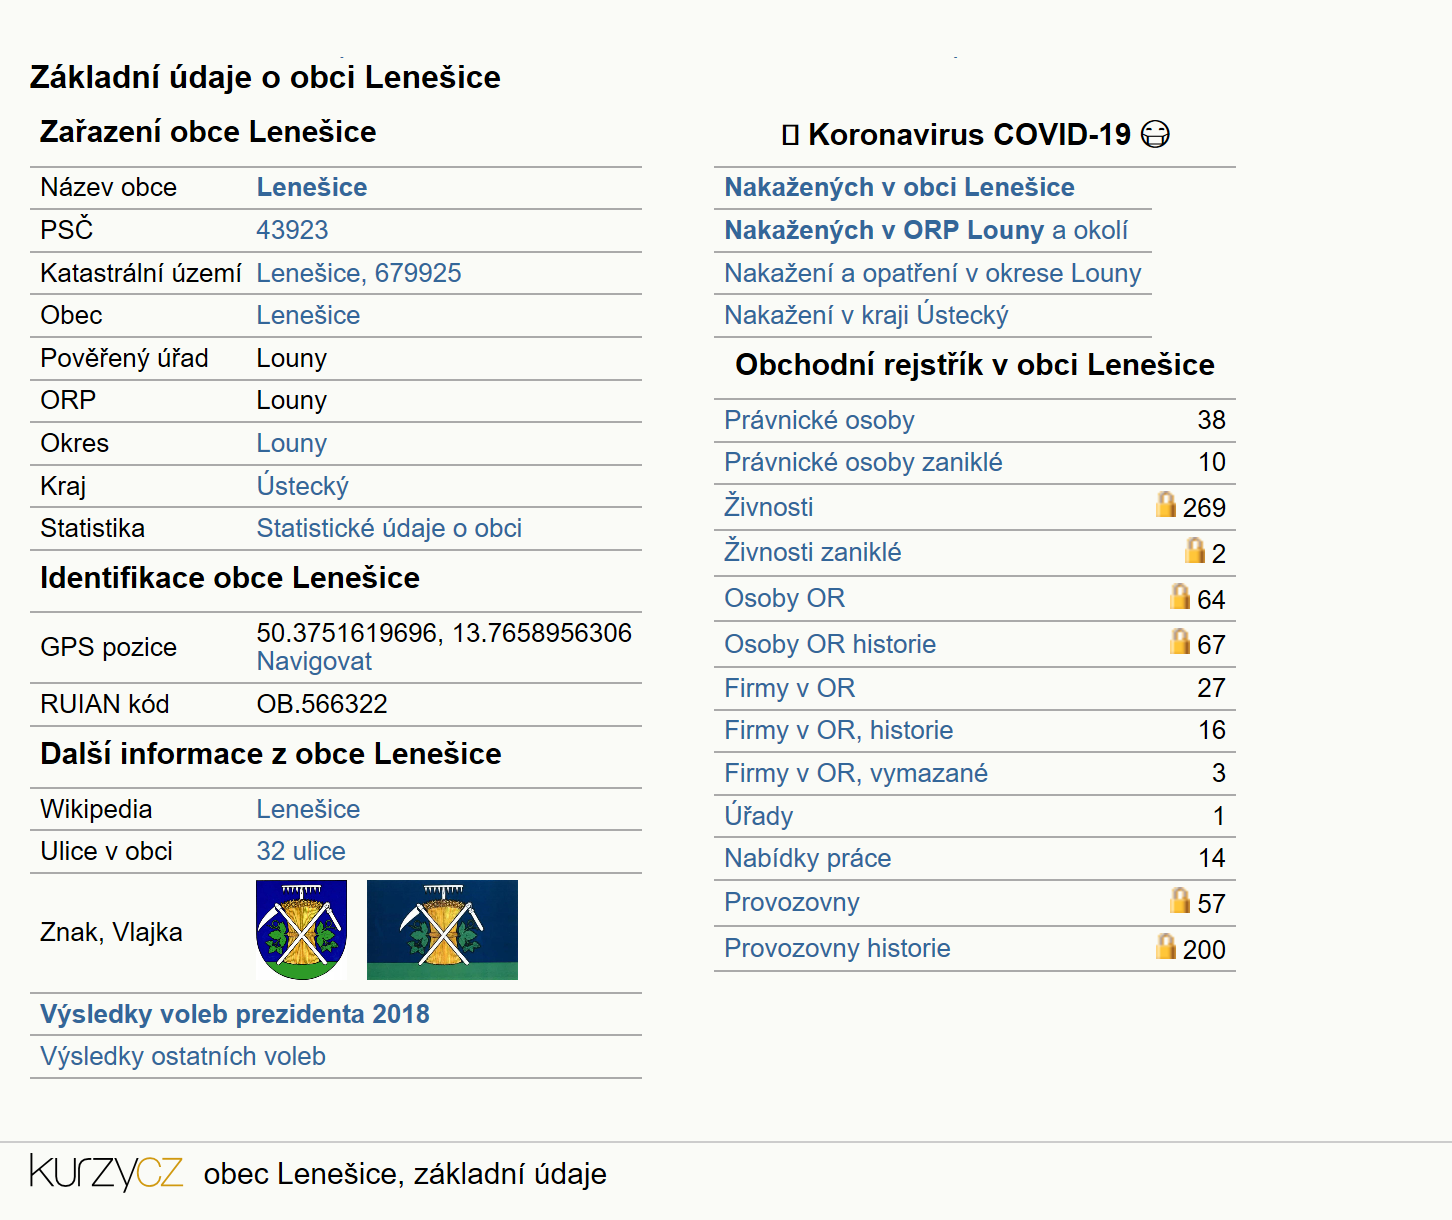1452x1220 pixels.
Task: Open the Wikipedia Lenešice link
Action: 308,809
